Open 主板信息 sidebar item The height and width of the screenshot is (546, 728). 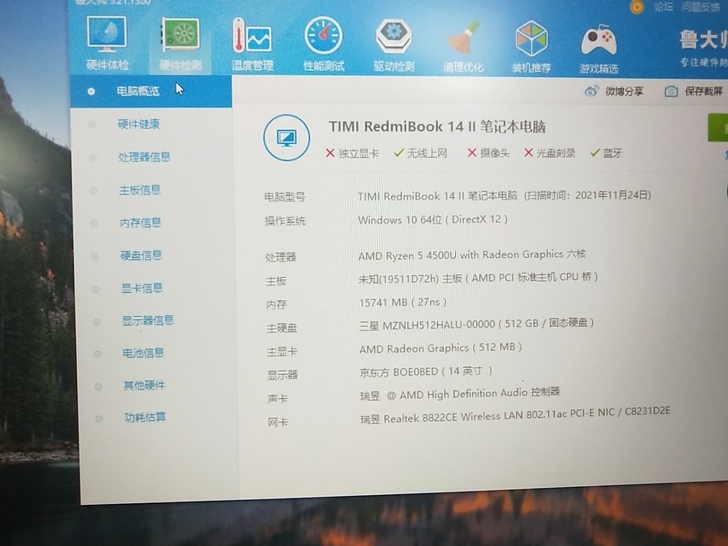click(x=140, y=190)
